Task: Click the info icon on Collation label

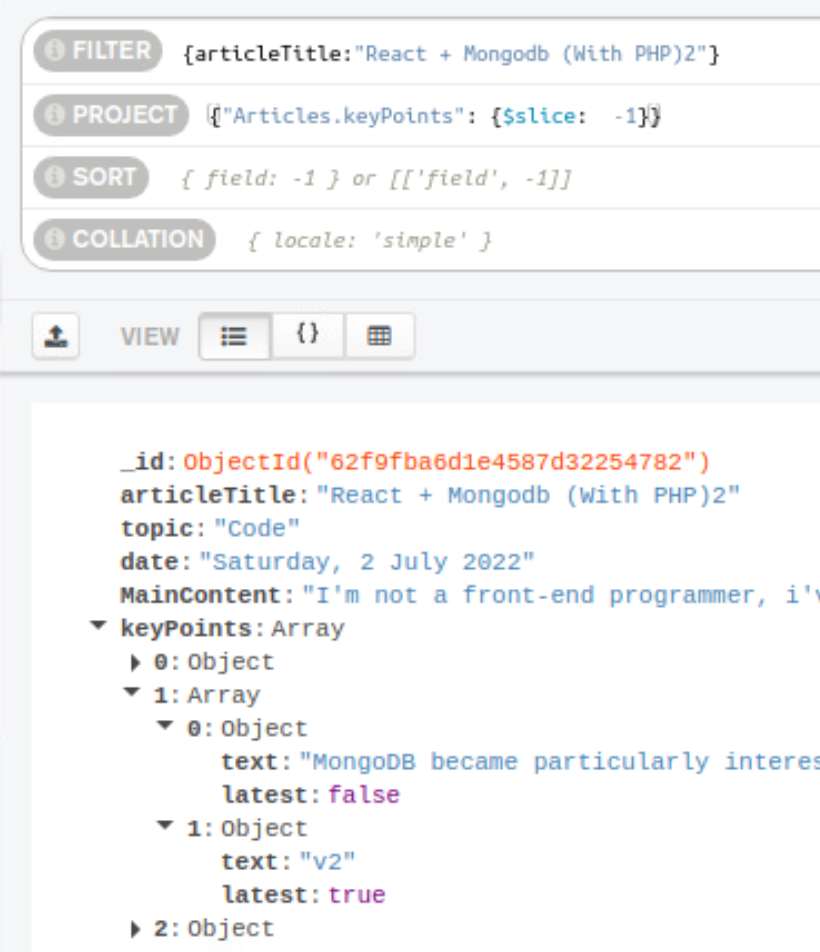Action: click(54, 240)
